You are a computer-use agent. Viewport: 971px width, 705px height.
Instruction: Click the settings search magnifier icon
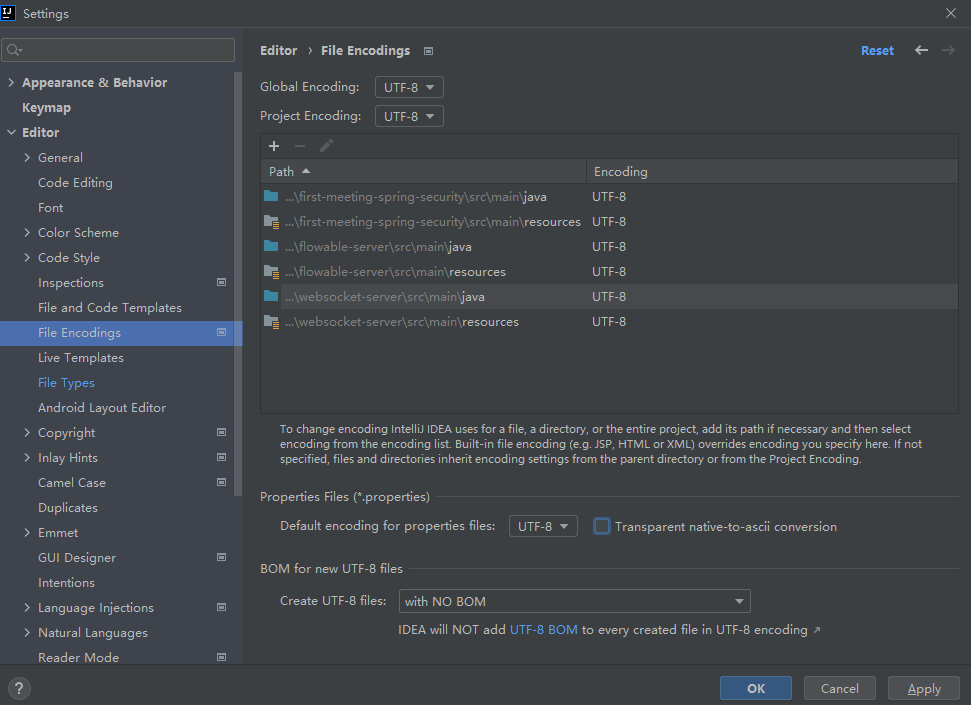click(14, 50)
